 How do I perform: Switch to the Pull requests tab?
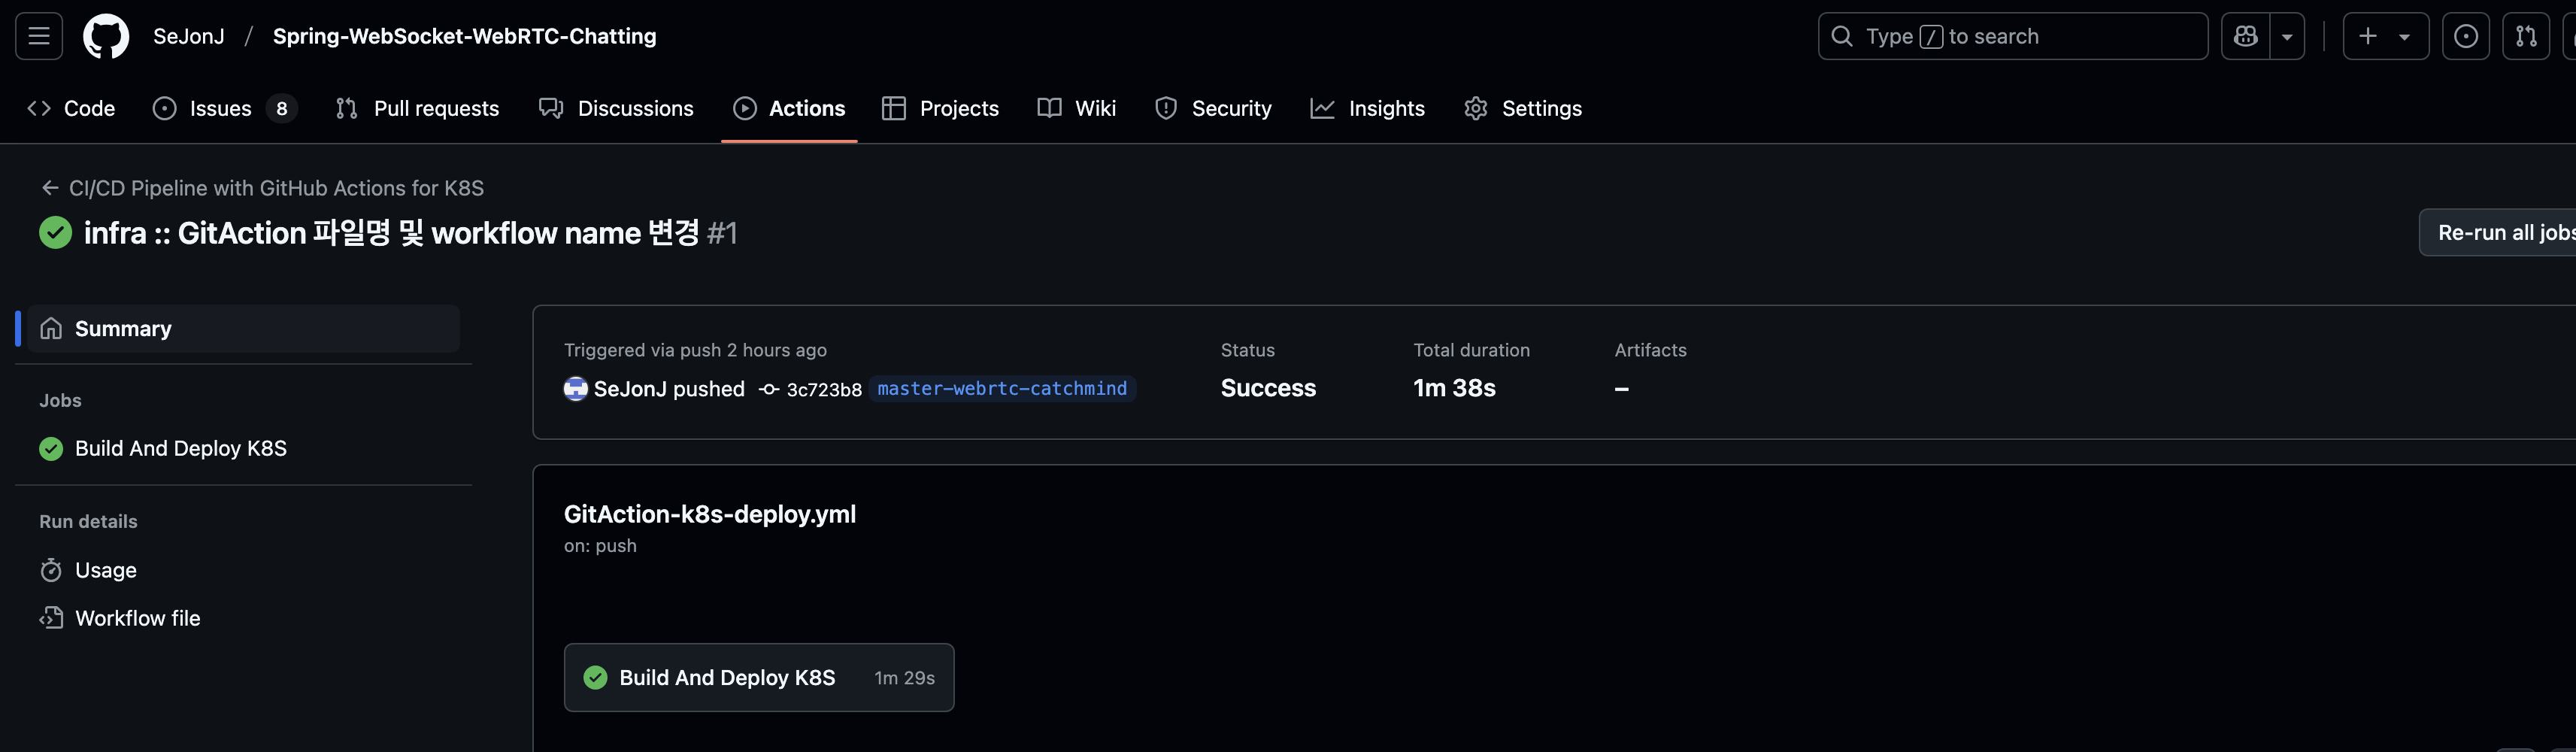coord(418,108)
